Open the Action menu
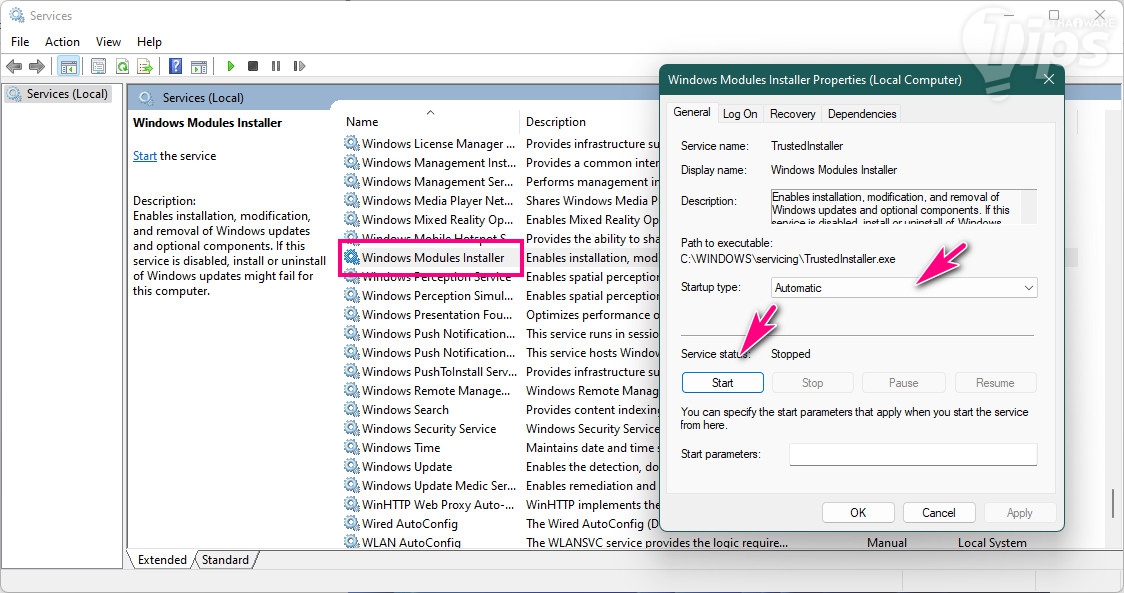 62,42
